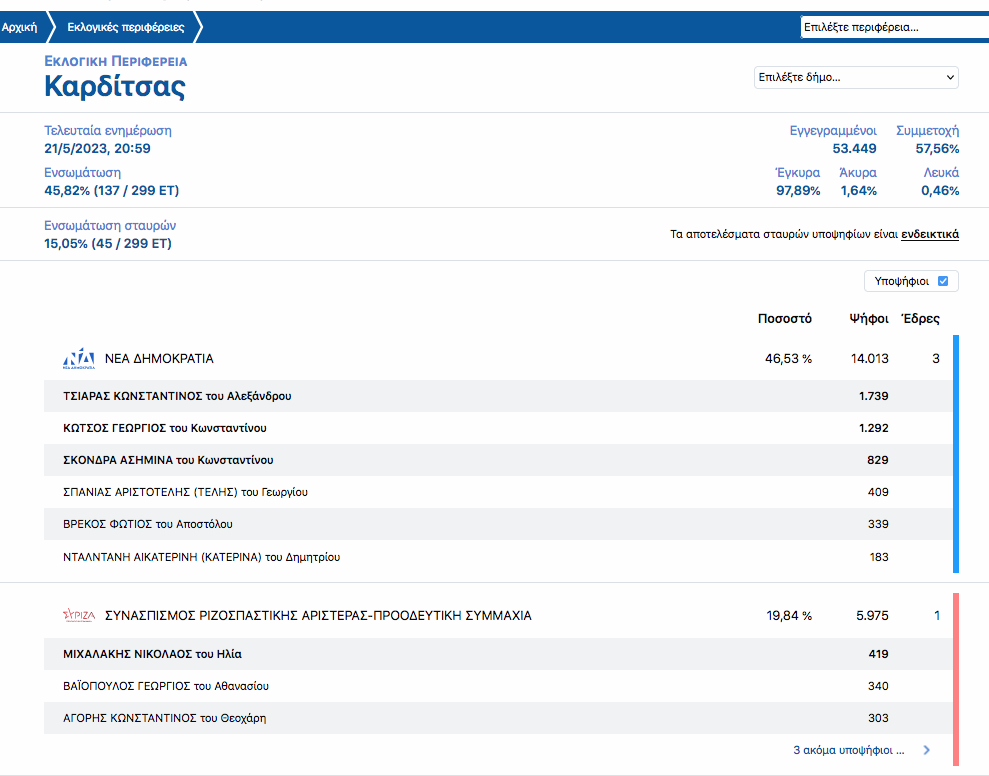Show 3 ακόμα υποψήφιοι for ΣΥΡΙΖΑ
The height and width of the screenshot is (776, 989).
[848, 749]
